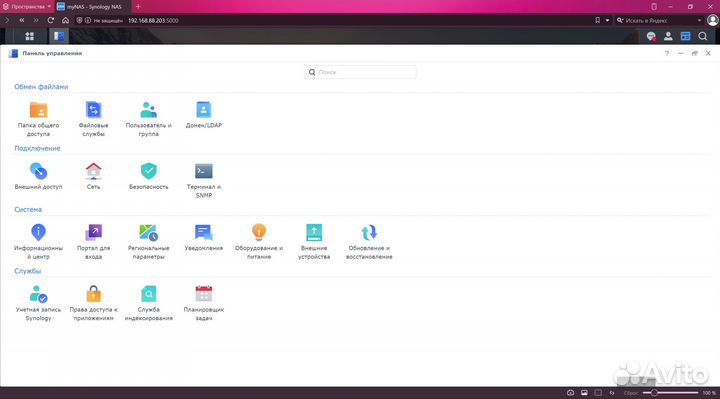720x399 pixels.
Task: Open DSM notifications chat icon
Action: click(x=651, y=36)
